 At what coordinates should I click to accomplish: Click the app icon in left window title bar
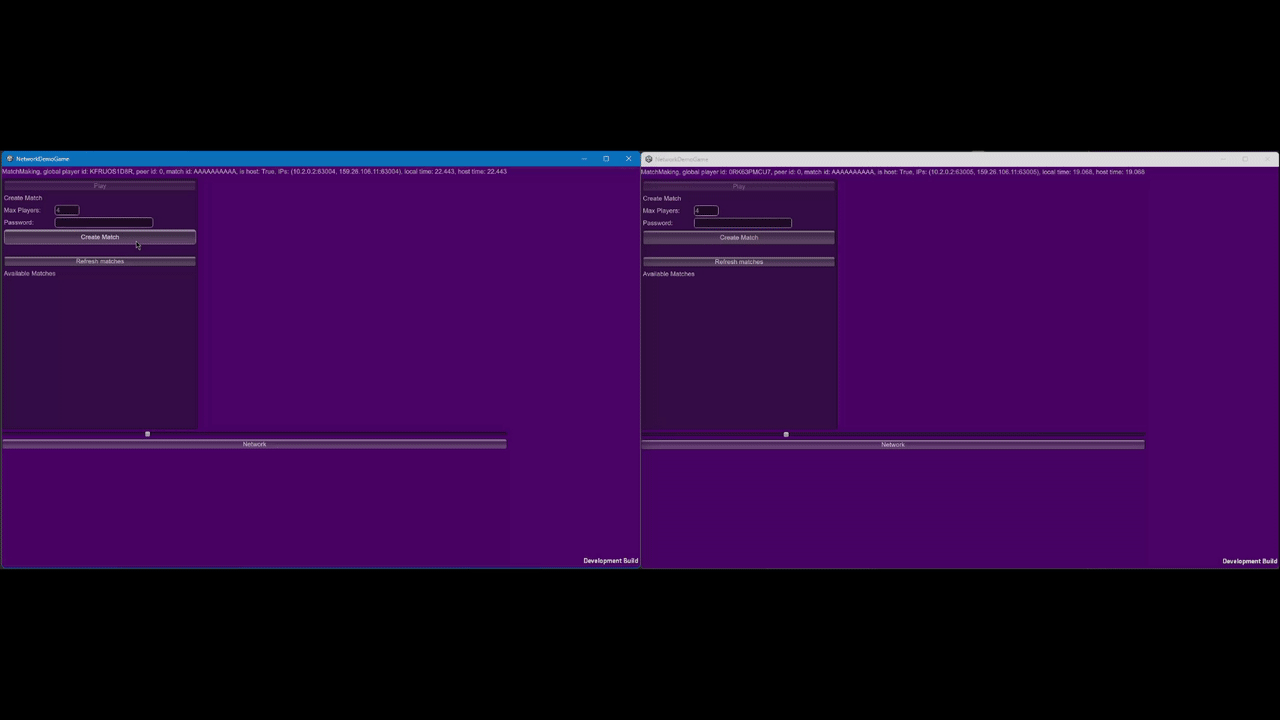tap(9, 159)
